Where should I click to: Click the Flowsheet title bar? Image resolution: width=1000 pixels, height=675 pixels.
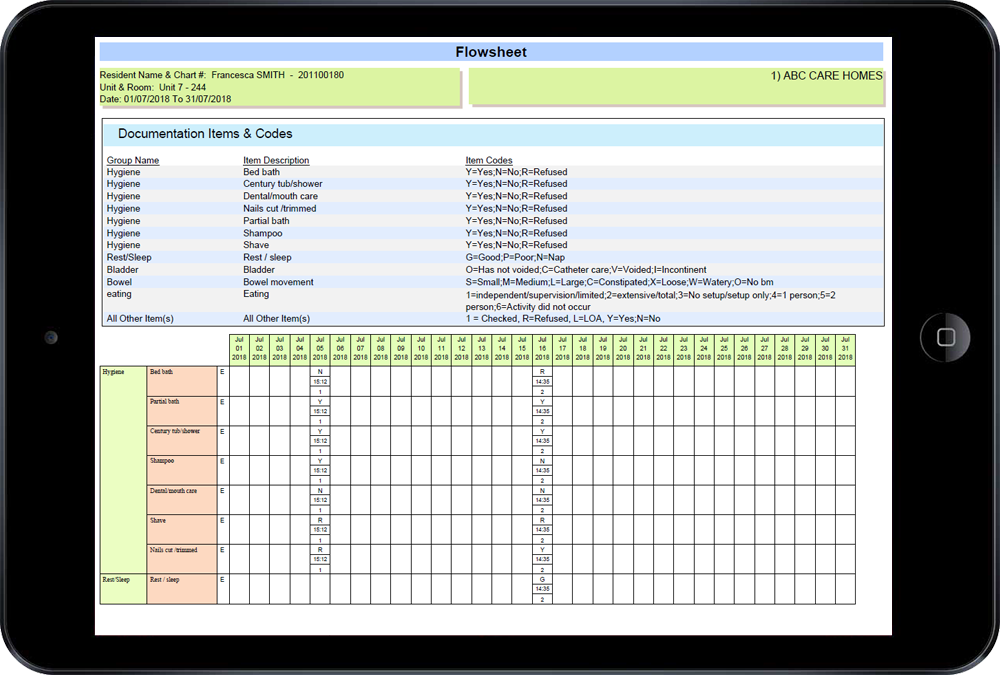[x=491, y=51]
